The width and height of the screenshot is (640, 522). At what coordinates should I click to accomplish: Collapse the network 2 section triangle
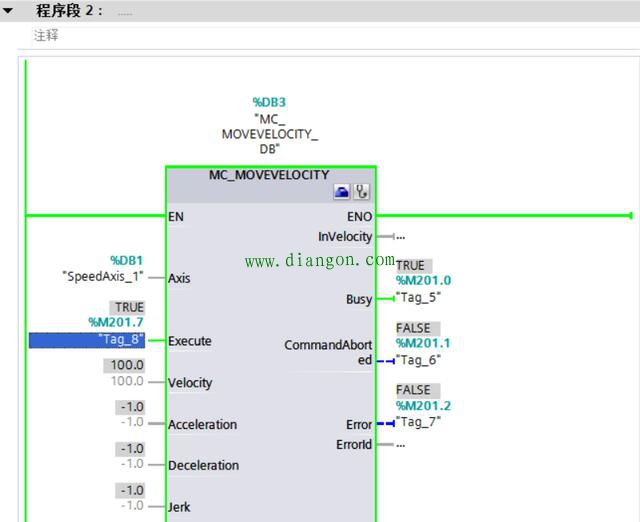pos(9,11)
